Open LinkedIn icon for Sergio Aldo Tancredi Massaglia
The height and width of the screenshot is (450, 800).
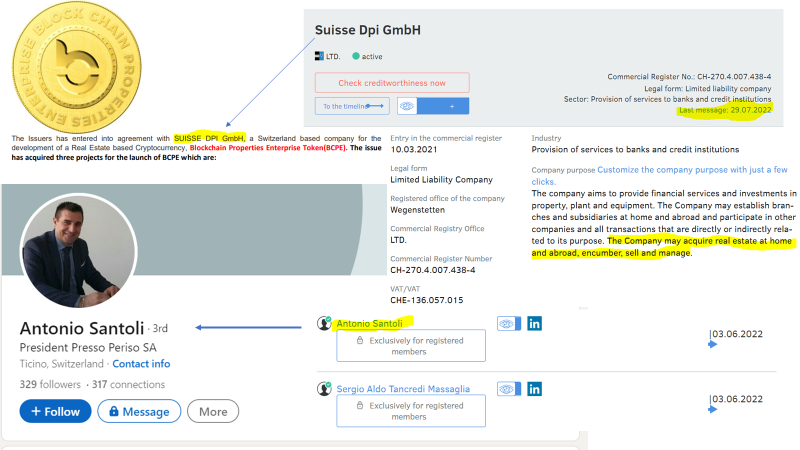[x=534, y=389]
